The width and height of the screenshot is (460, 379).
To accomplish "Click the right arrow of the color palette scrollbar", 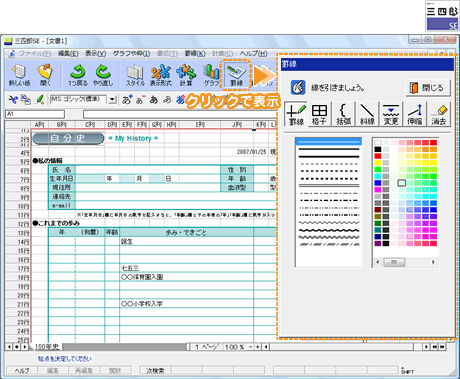I will 433,262.
